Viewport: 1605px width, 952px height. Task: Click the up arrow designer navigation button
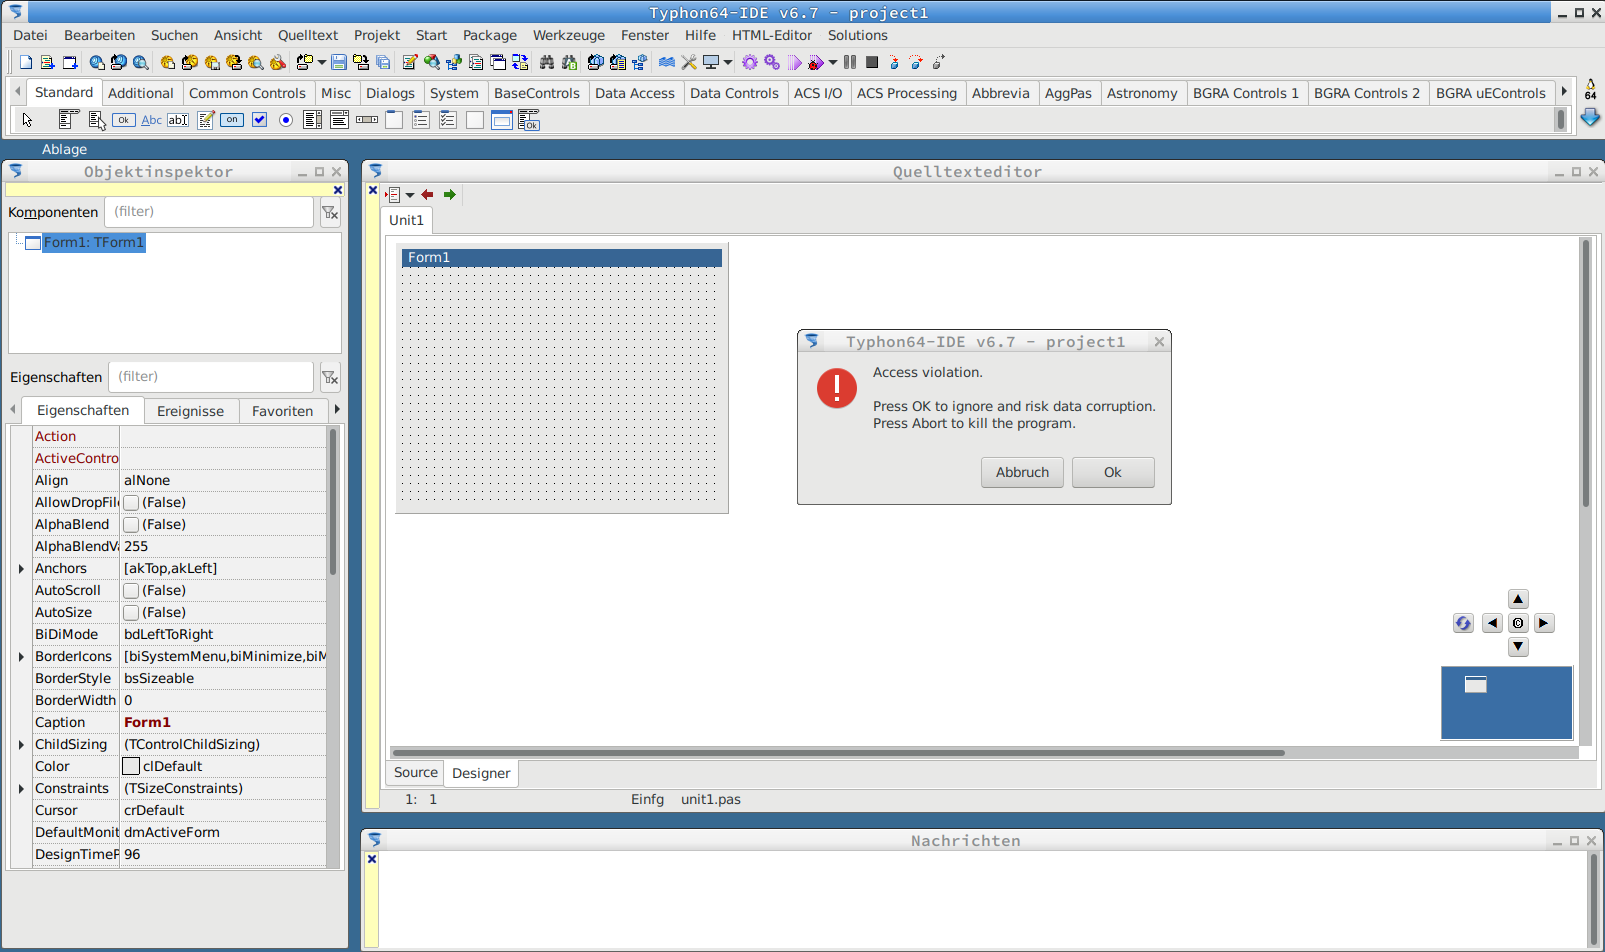(1518, 599)
